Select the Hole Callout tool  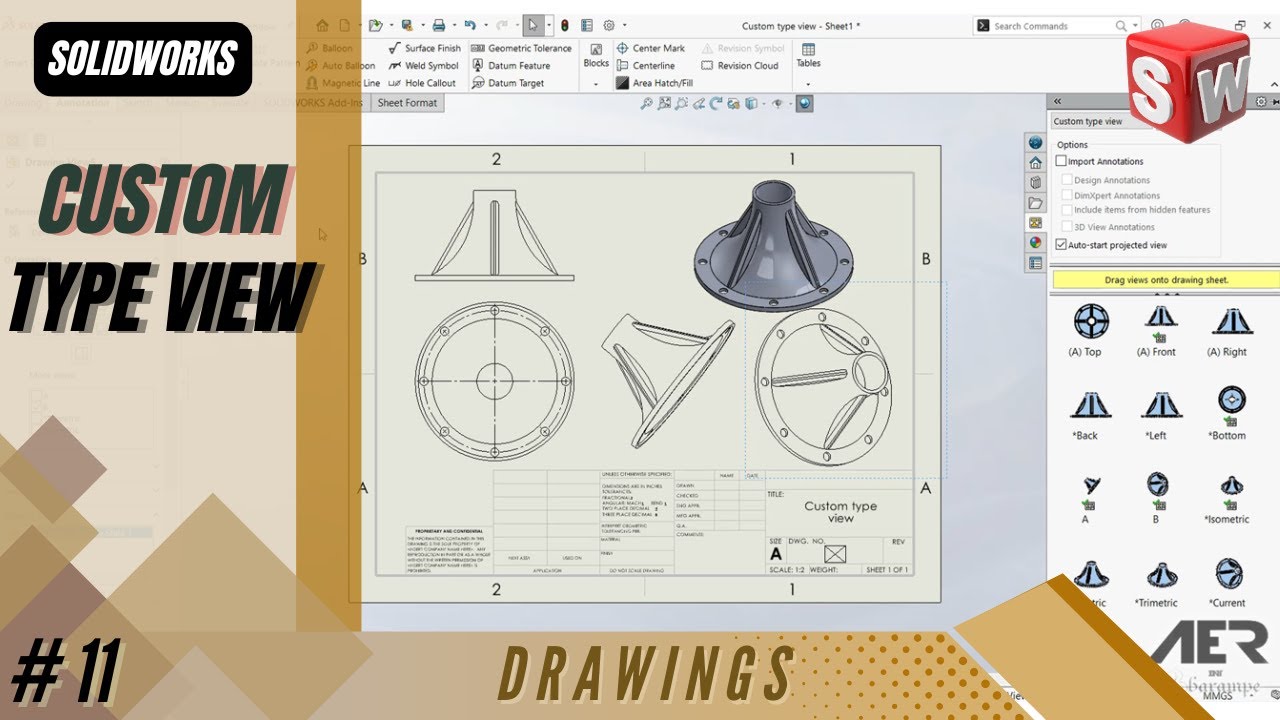click(421, 84)
